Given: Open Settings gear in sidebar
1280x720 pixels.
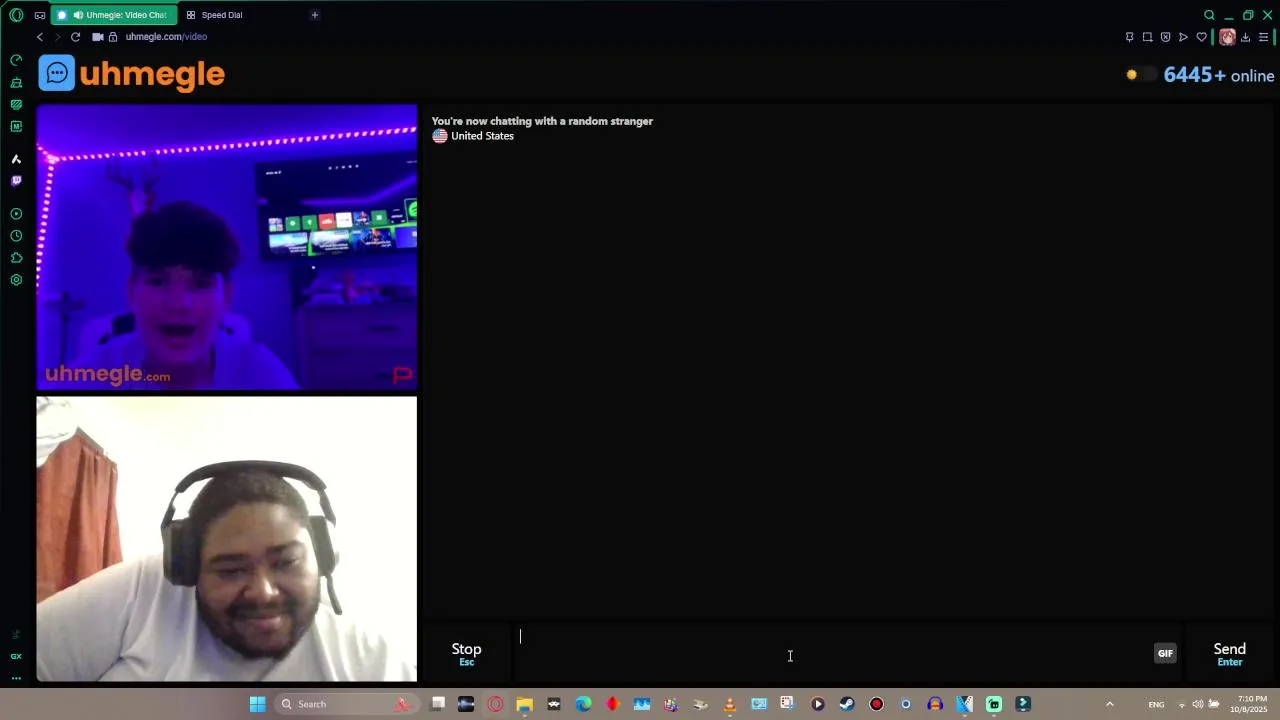Looking at the screenshot, I should coord(16,280).
